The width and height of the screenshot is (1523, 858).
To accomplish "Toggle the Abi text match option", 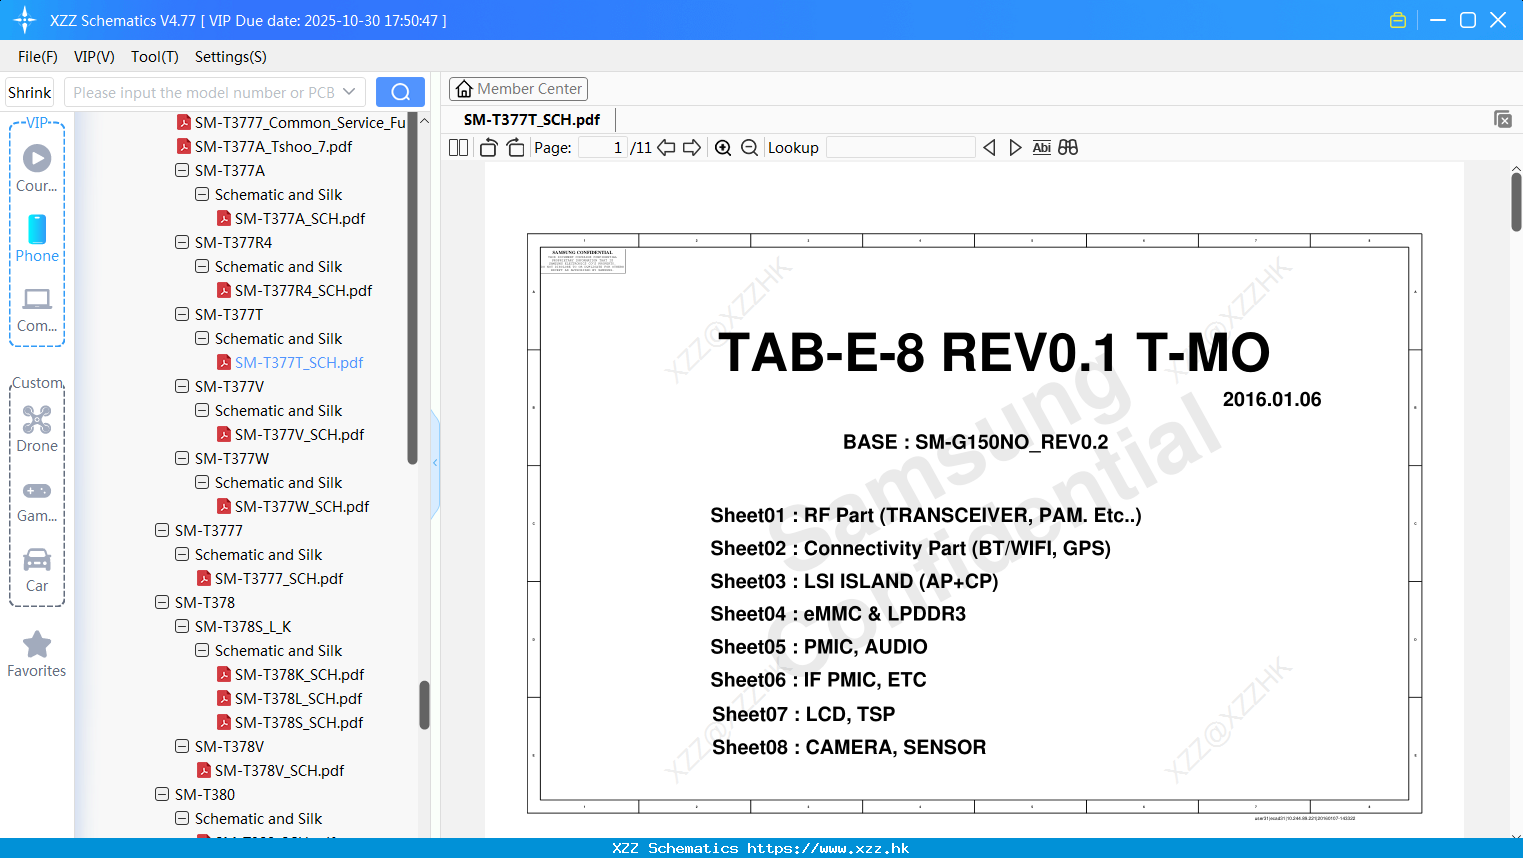I will pyautogui.click(x=1041, y=147).
